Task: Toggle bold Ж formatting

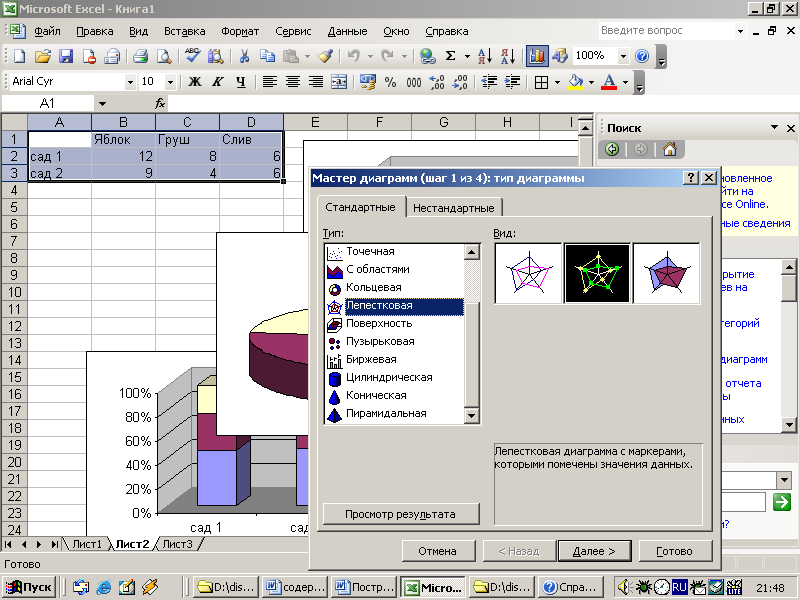Action: [x=194, y=82]
